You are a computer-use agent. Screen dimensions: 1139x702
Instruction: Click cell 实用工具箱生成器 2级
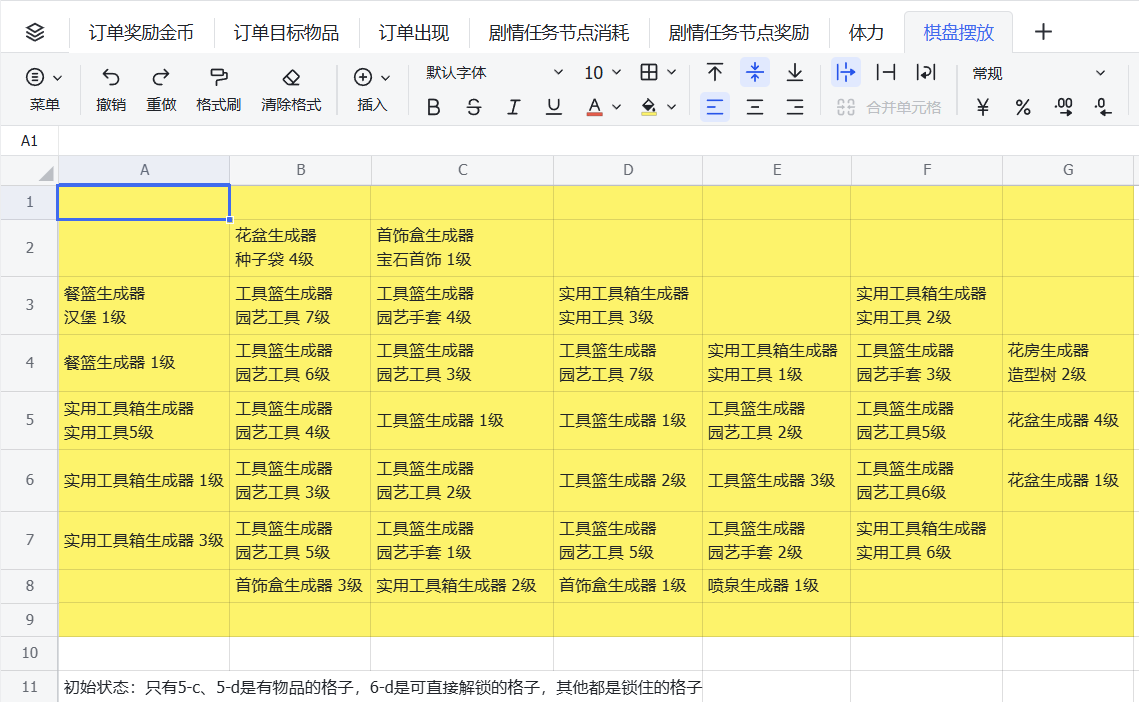[462, 586]
